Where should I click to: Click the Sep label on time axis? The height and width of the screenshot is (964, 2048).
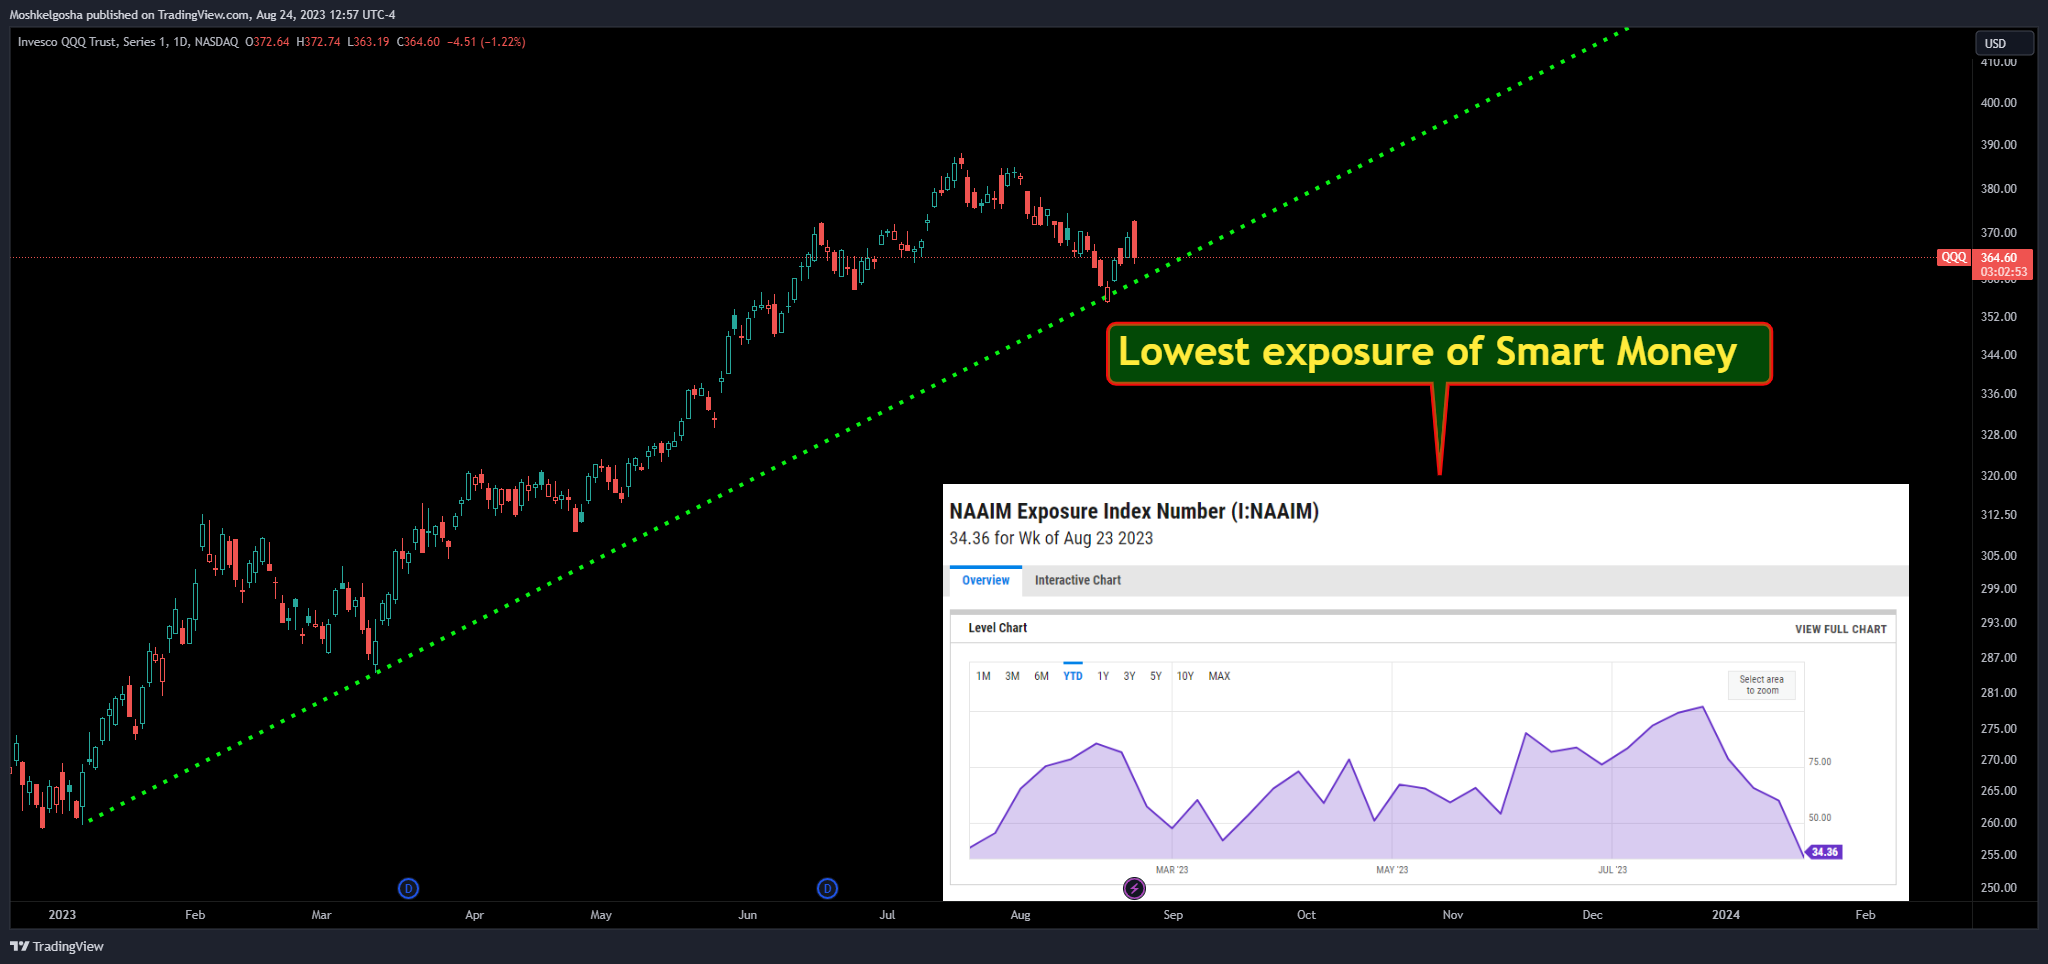tap(1173, 915)
